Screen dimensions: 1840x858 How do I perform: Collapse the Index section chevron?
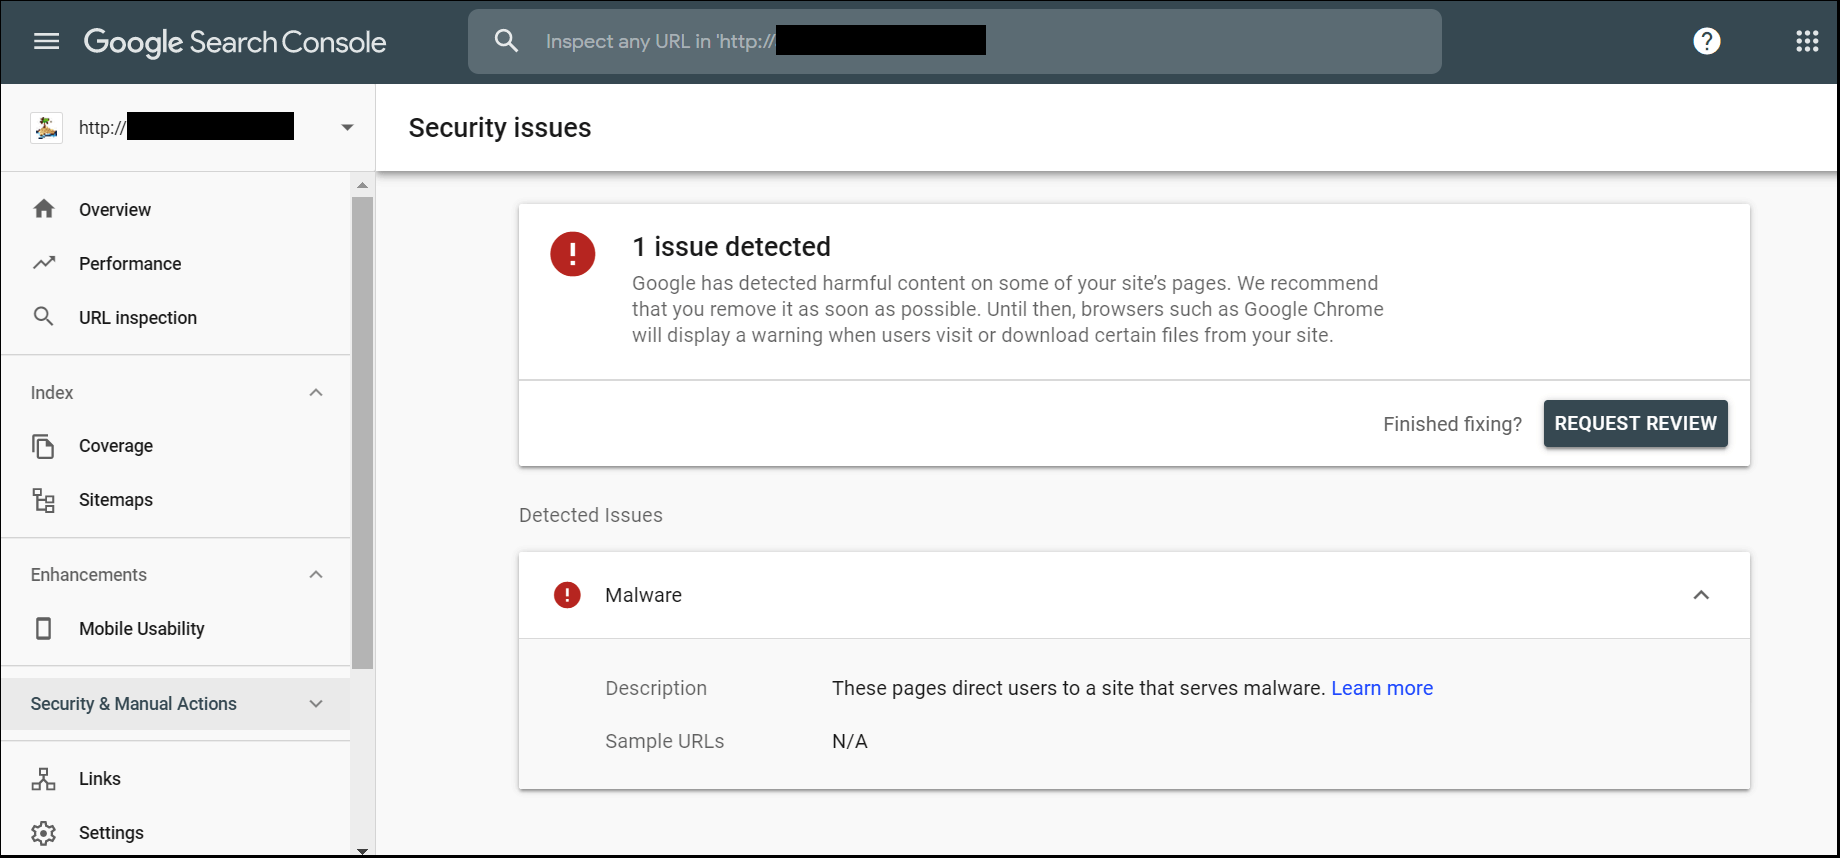[x=316, y=392]
